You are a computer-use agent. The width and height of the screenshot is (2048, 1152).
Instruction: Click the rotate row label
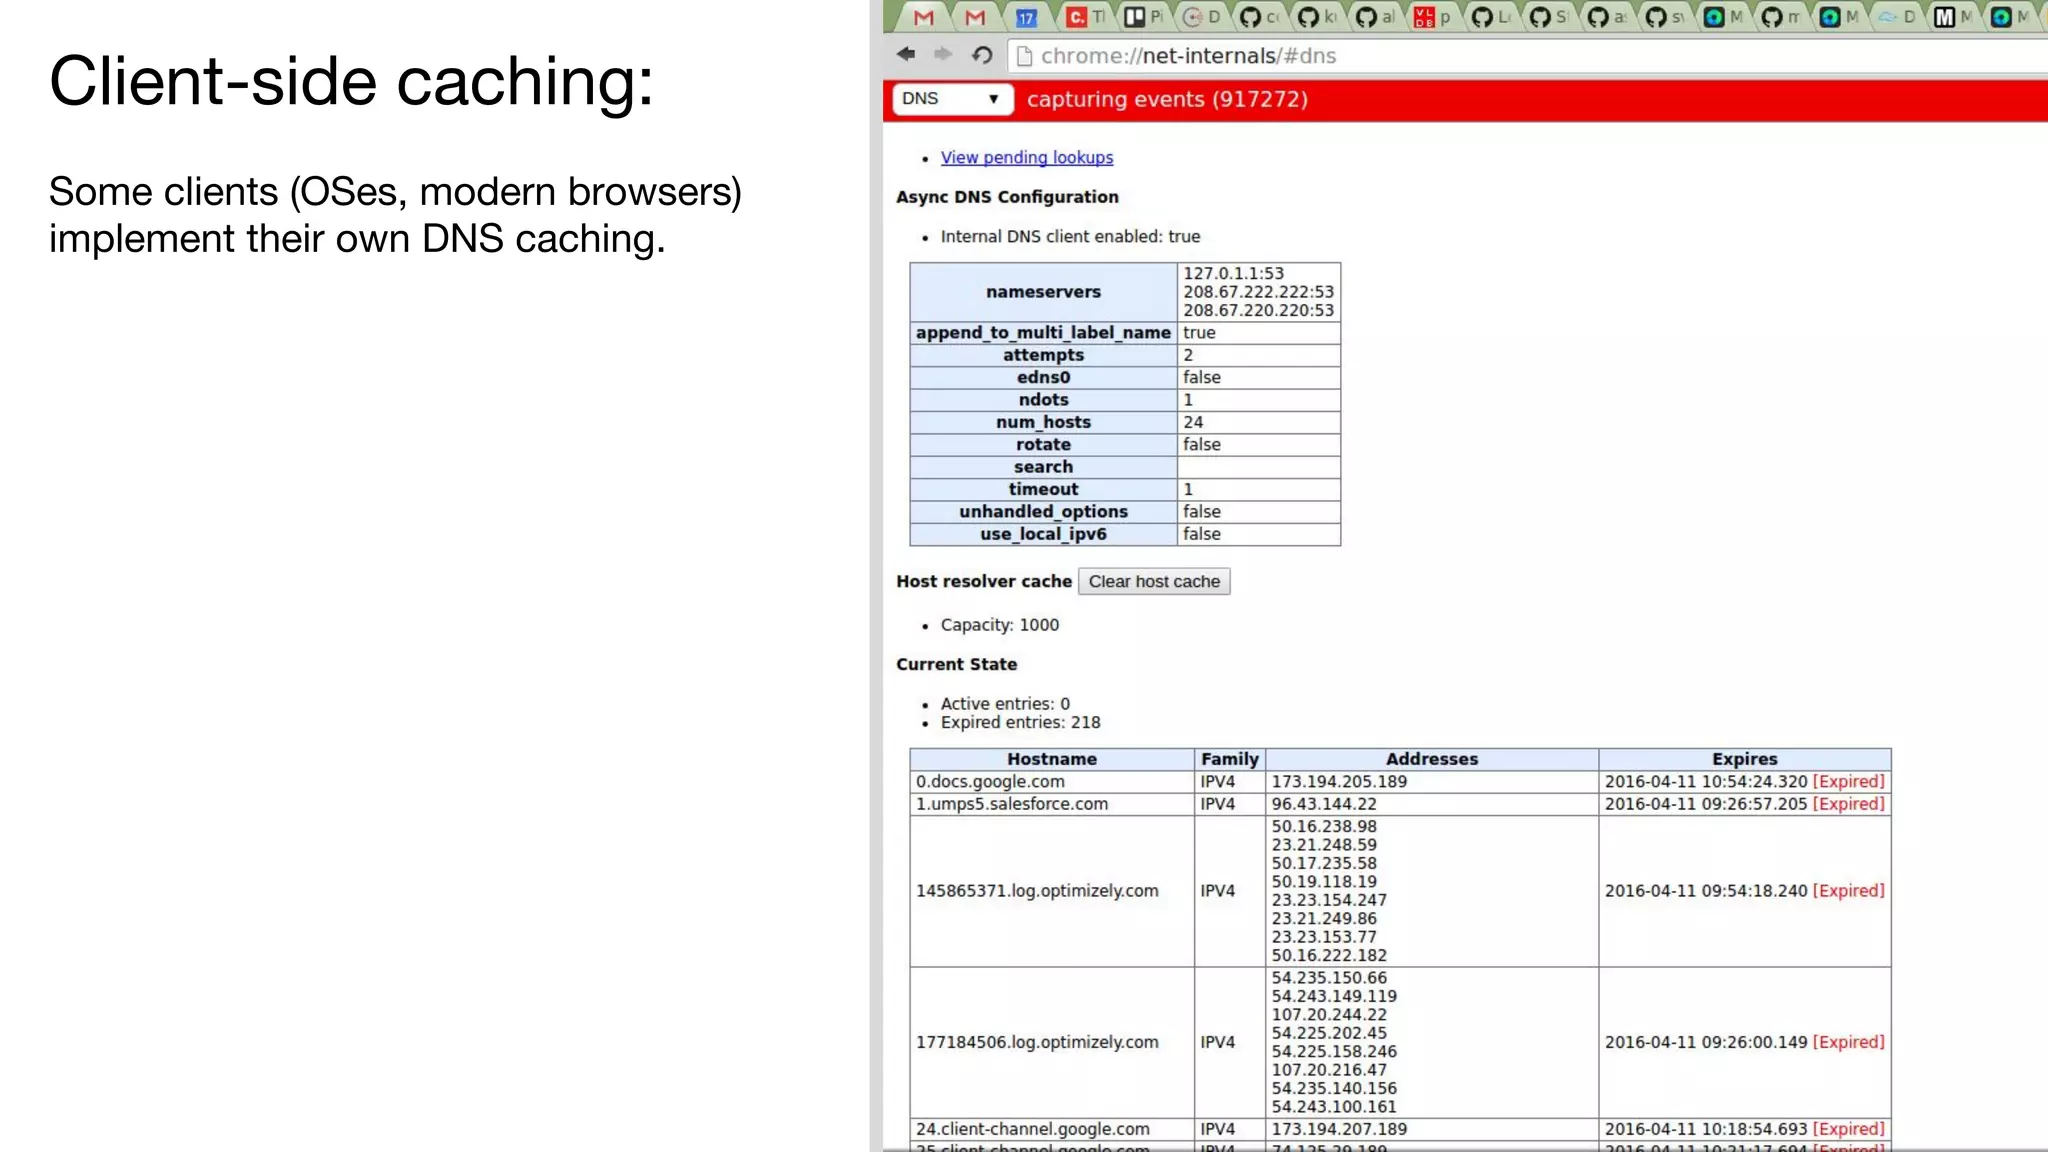pyautogui.click(x=1043, y=444)
